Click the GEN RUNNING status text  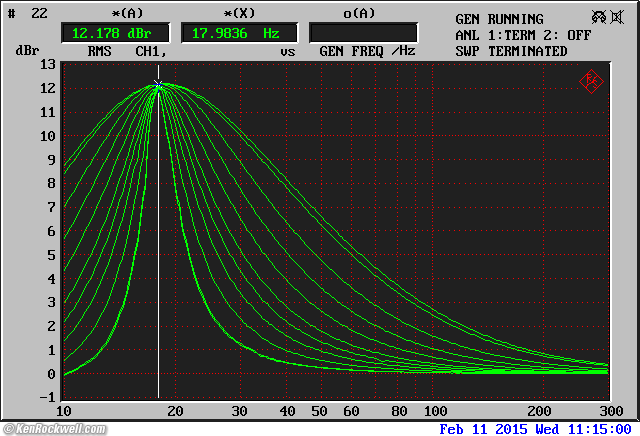pyautogui.click(x=499, y=19)
